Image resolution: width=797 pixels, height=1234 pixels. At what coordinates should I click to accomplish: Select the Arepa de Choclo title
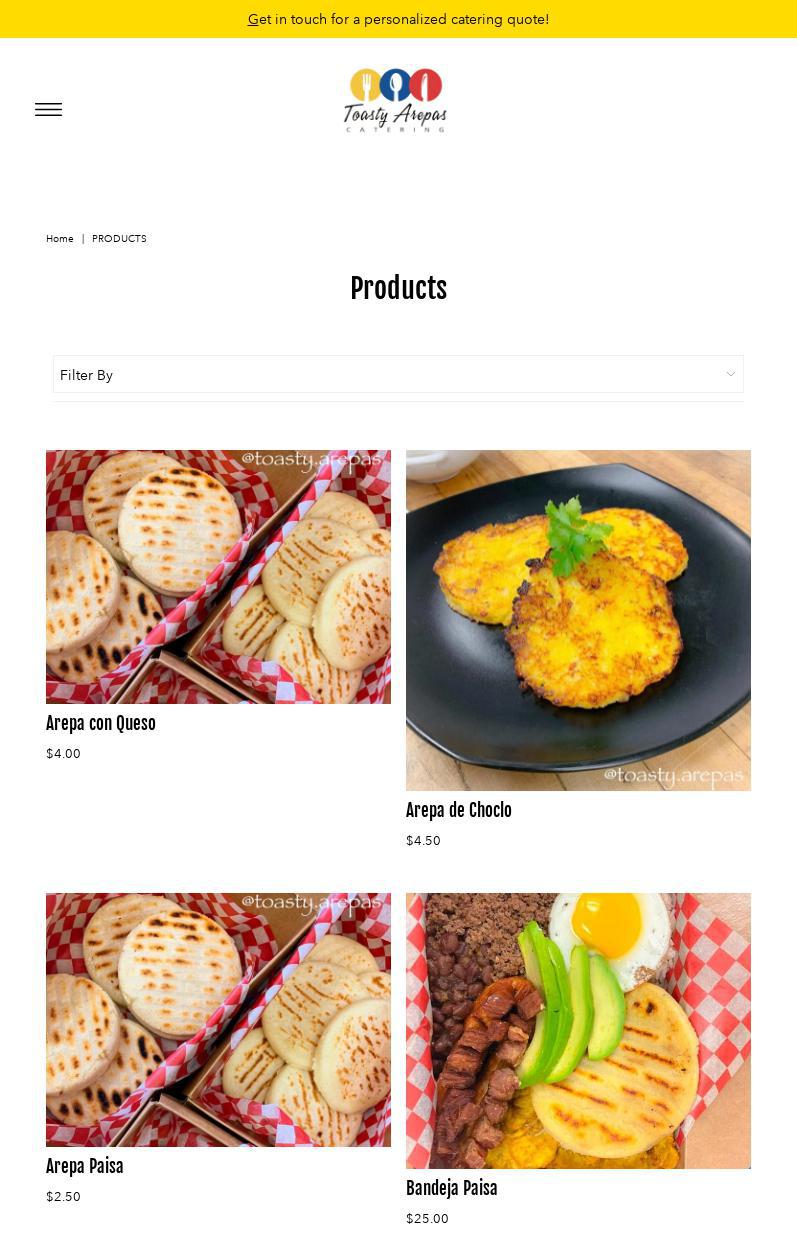click(x=459, y=810)
